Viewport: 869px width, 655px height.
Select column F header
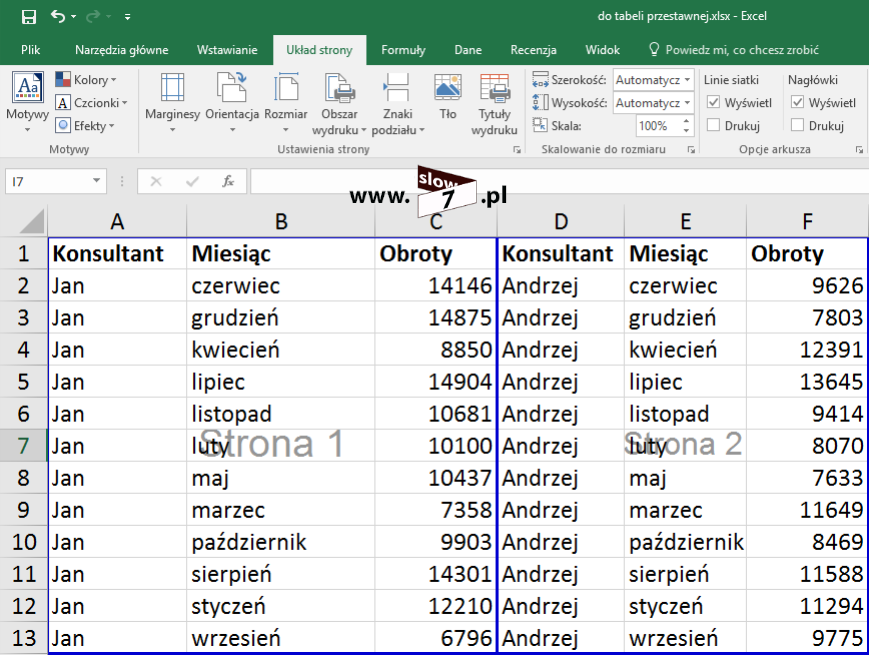tap(807, 222)
